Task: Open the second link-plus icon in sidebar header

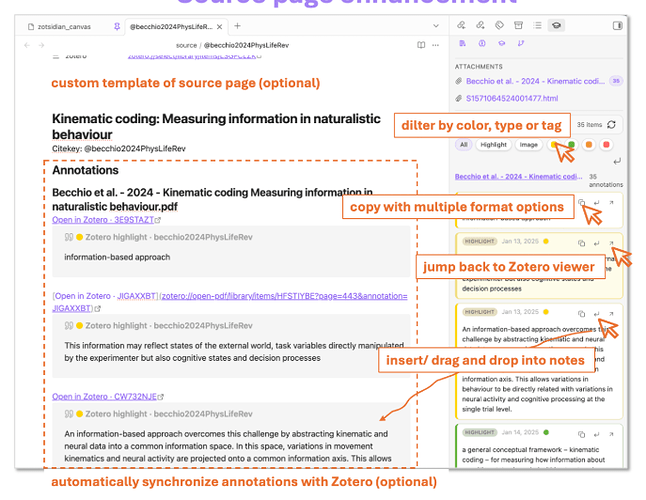Action: point(480,26)
